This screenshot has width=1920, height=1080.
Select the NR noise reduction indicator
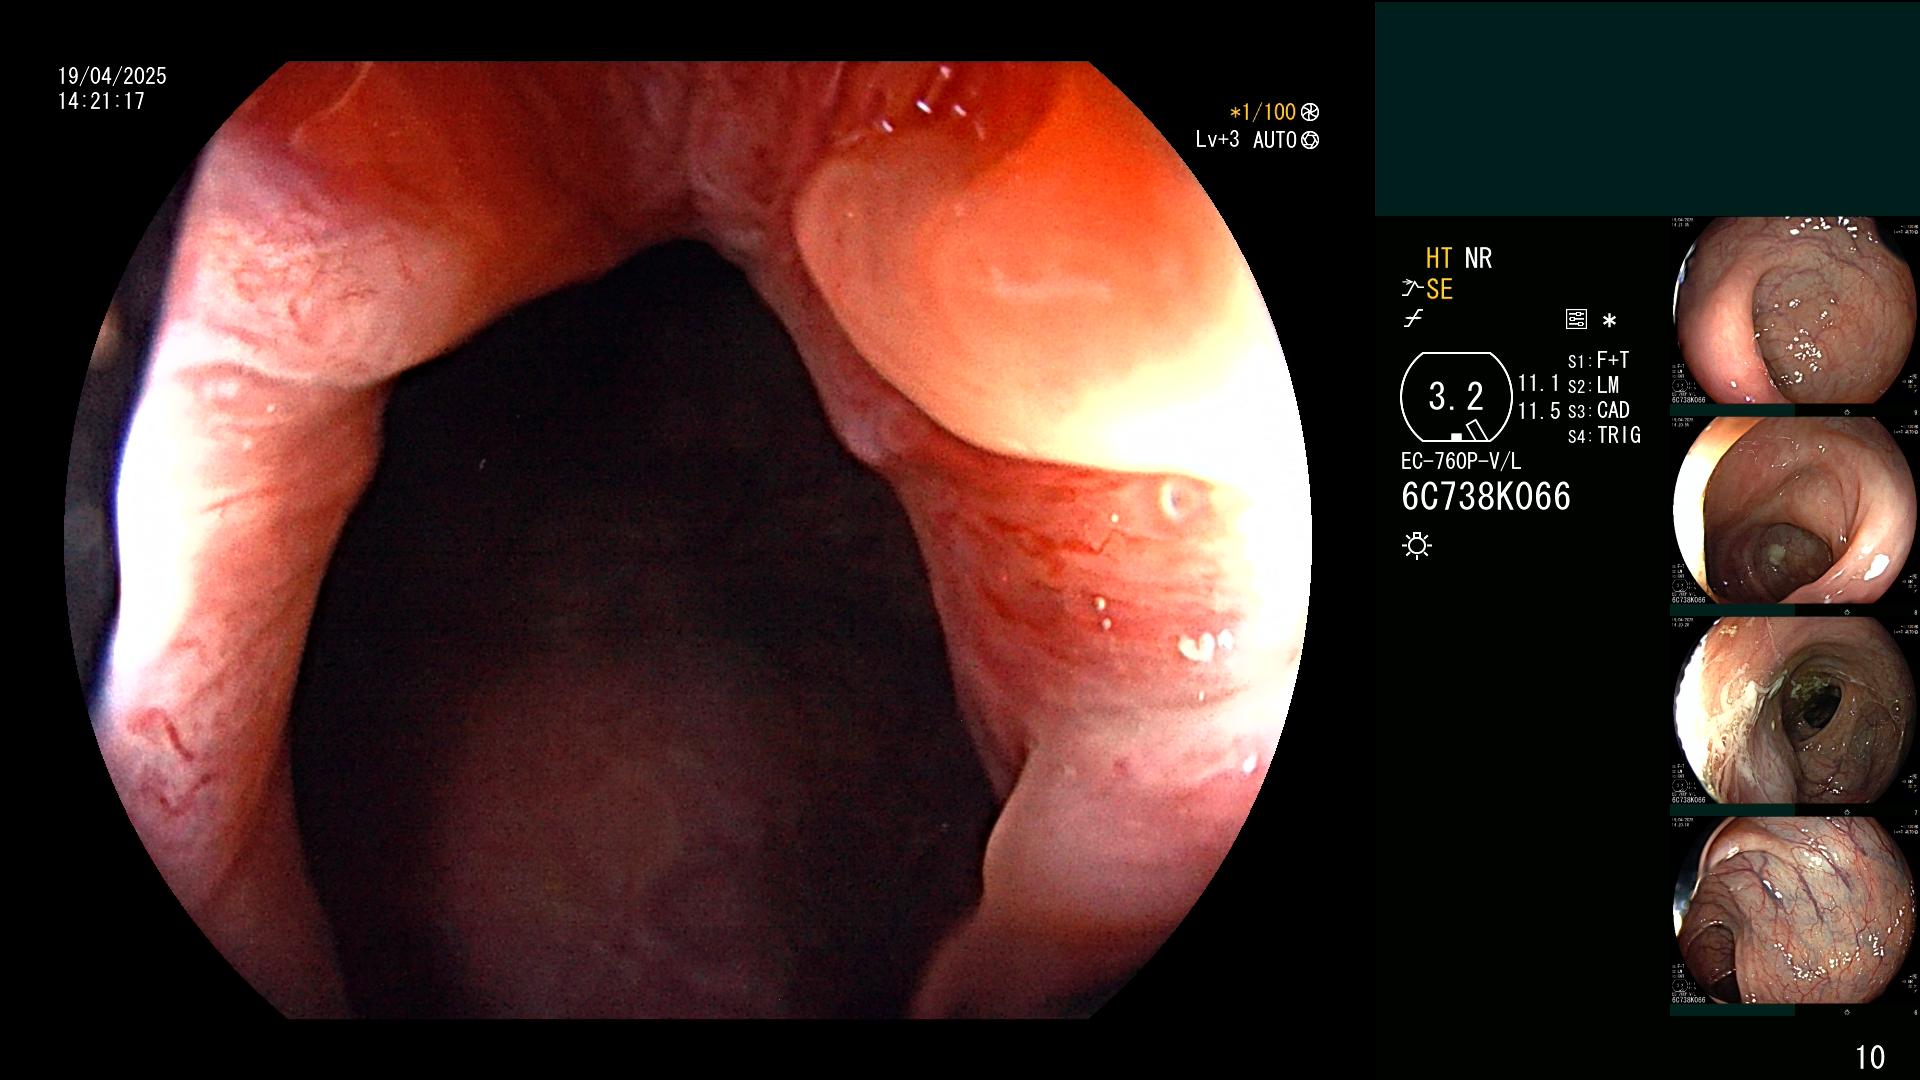(x=1478, y=259)
